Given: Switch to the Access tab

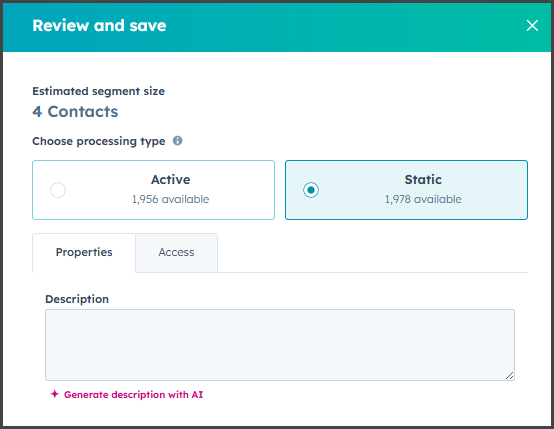Looking at the screenshot, I should (176, 252).
